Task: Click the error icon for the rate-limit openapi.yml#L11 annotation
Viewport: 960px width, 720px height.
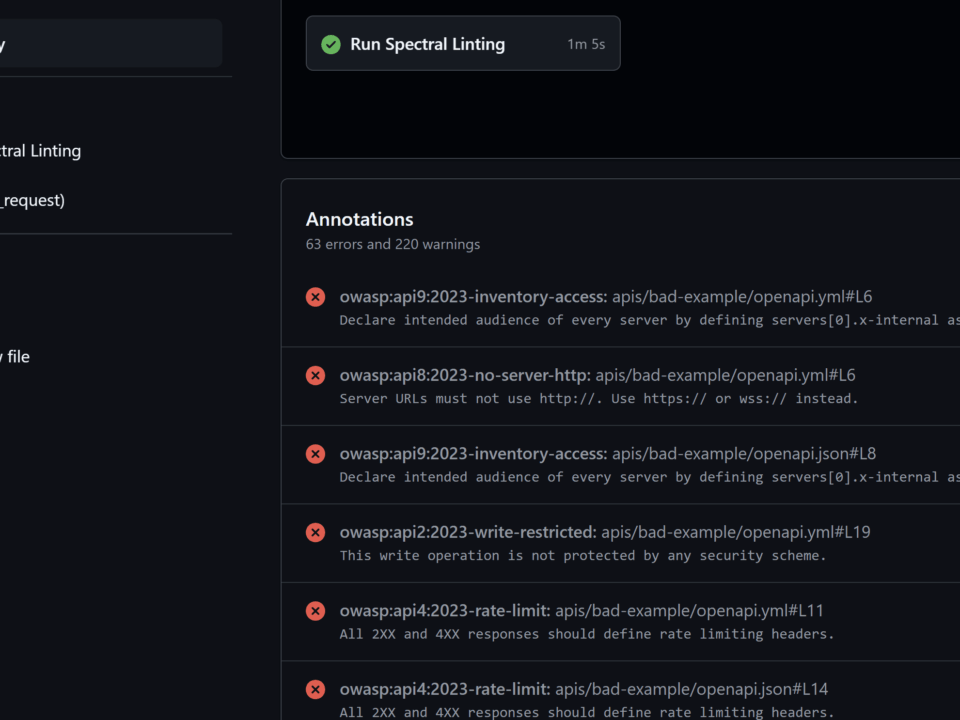Action: (x=315, y=610)
